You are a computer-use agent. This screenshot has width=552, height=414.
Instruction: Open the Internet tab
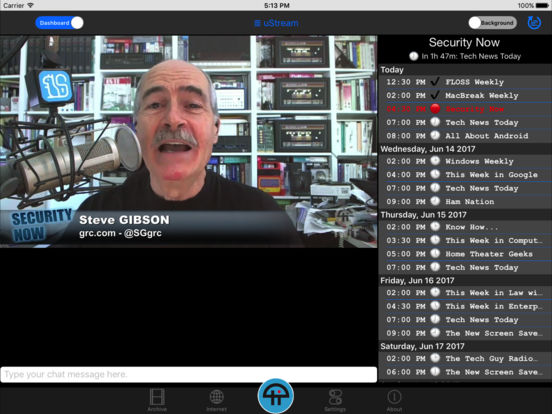pyautogui.click(x=217, y=400)
